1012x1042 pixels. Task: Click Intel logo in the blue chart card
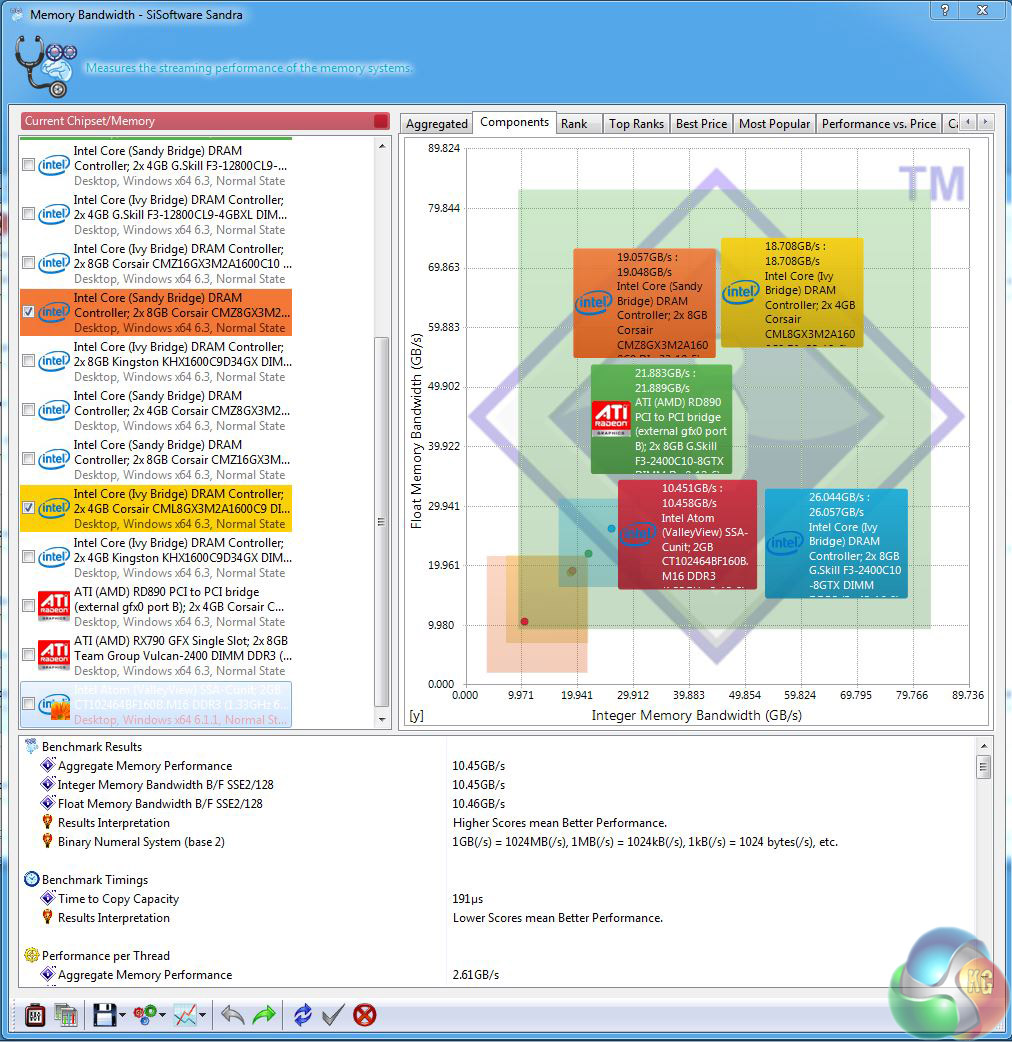[785, 542]
